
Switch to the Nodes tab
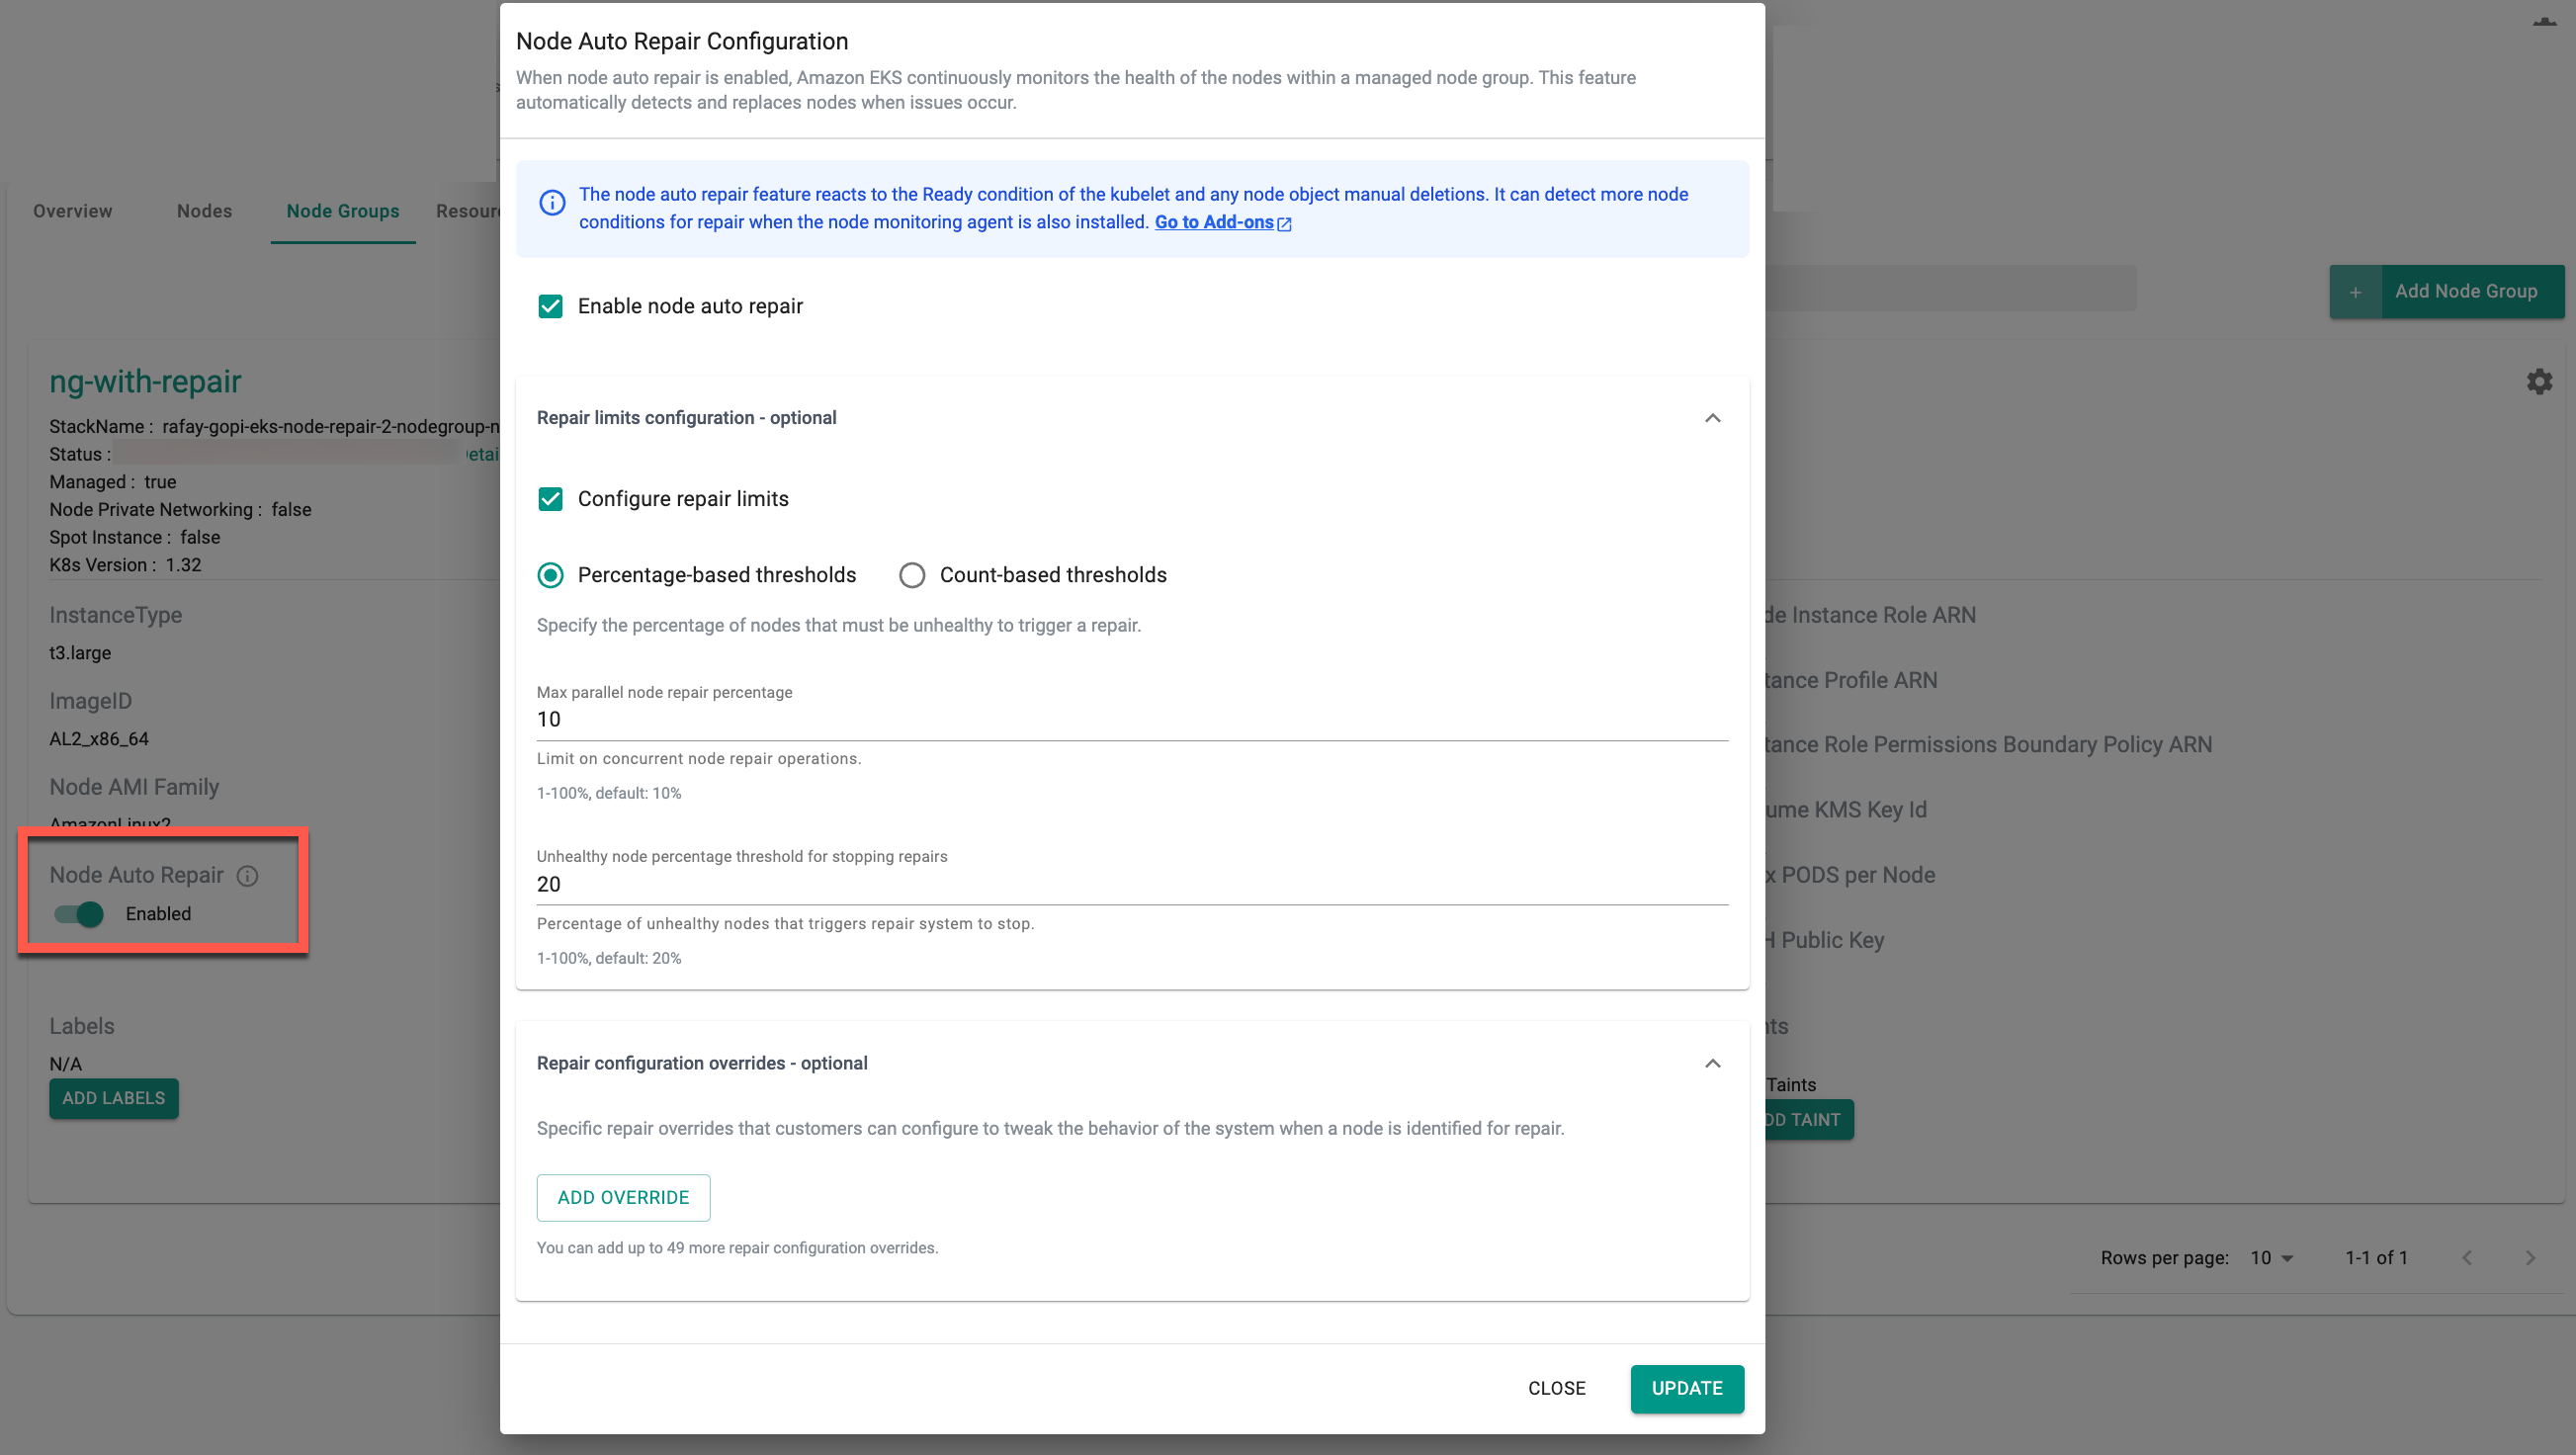[204, 211]
